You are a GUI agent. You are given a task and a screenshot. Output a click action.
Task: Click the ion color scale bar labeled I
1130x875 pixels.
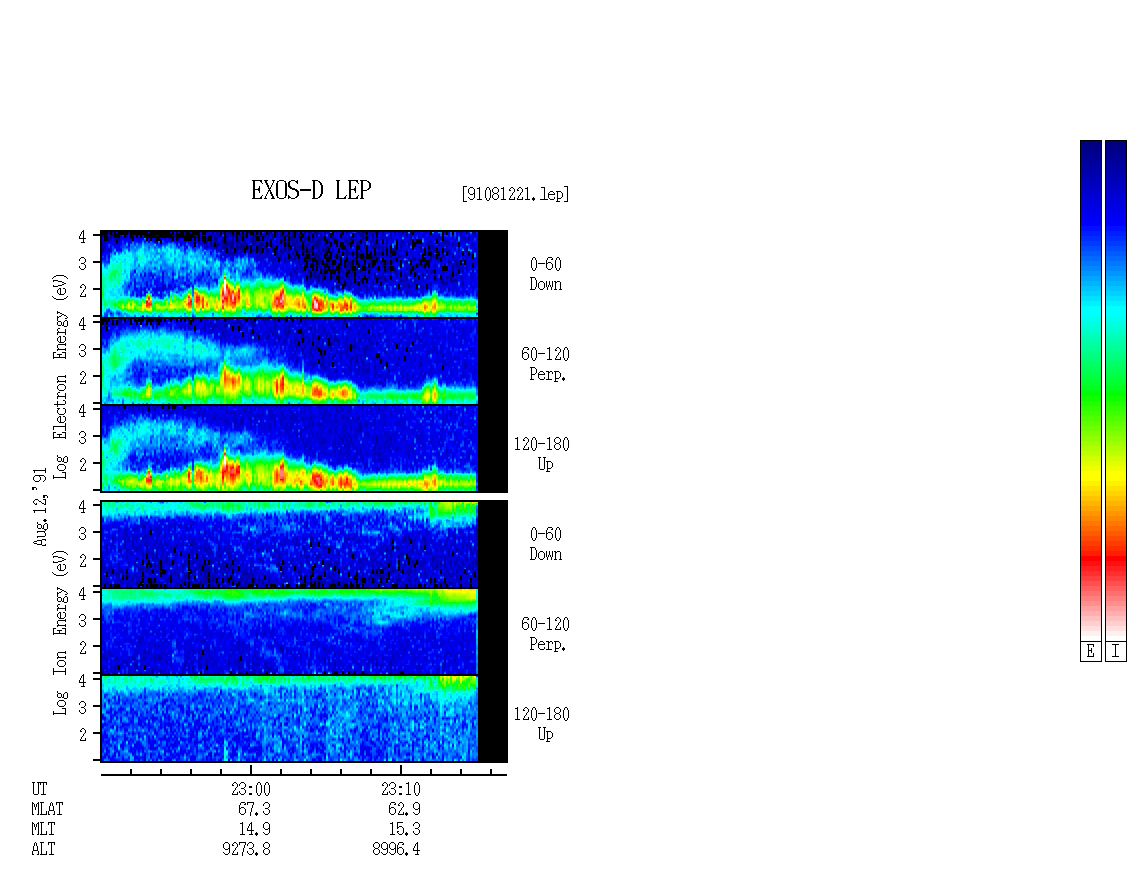1116,390
